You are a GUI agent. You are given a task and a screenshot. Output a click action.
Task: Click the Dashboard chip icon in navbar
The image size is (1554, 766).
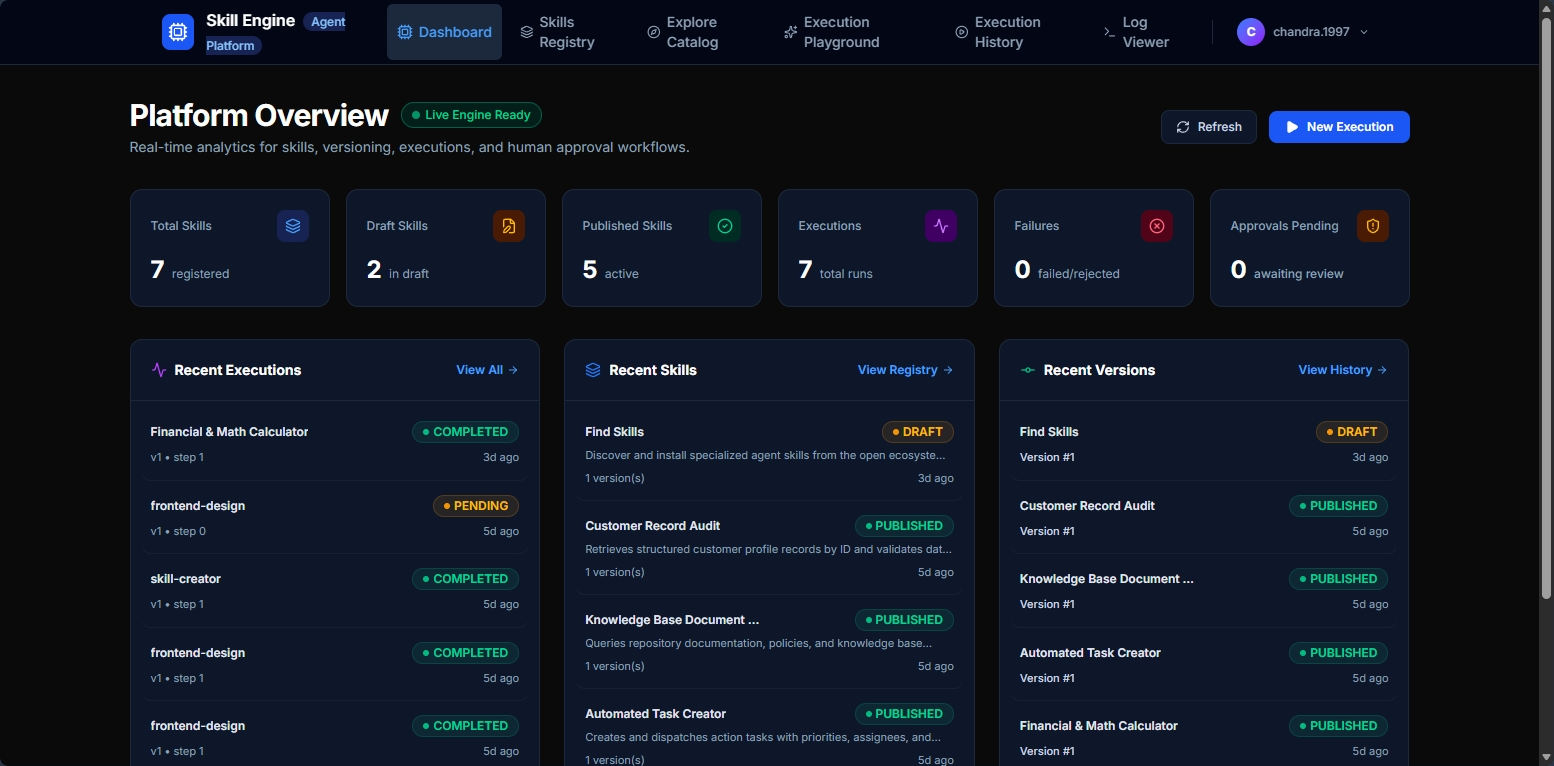tap(405, 32)
